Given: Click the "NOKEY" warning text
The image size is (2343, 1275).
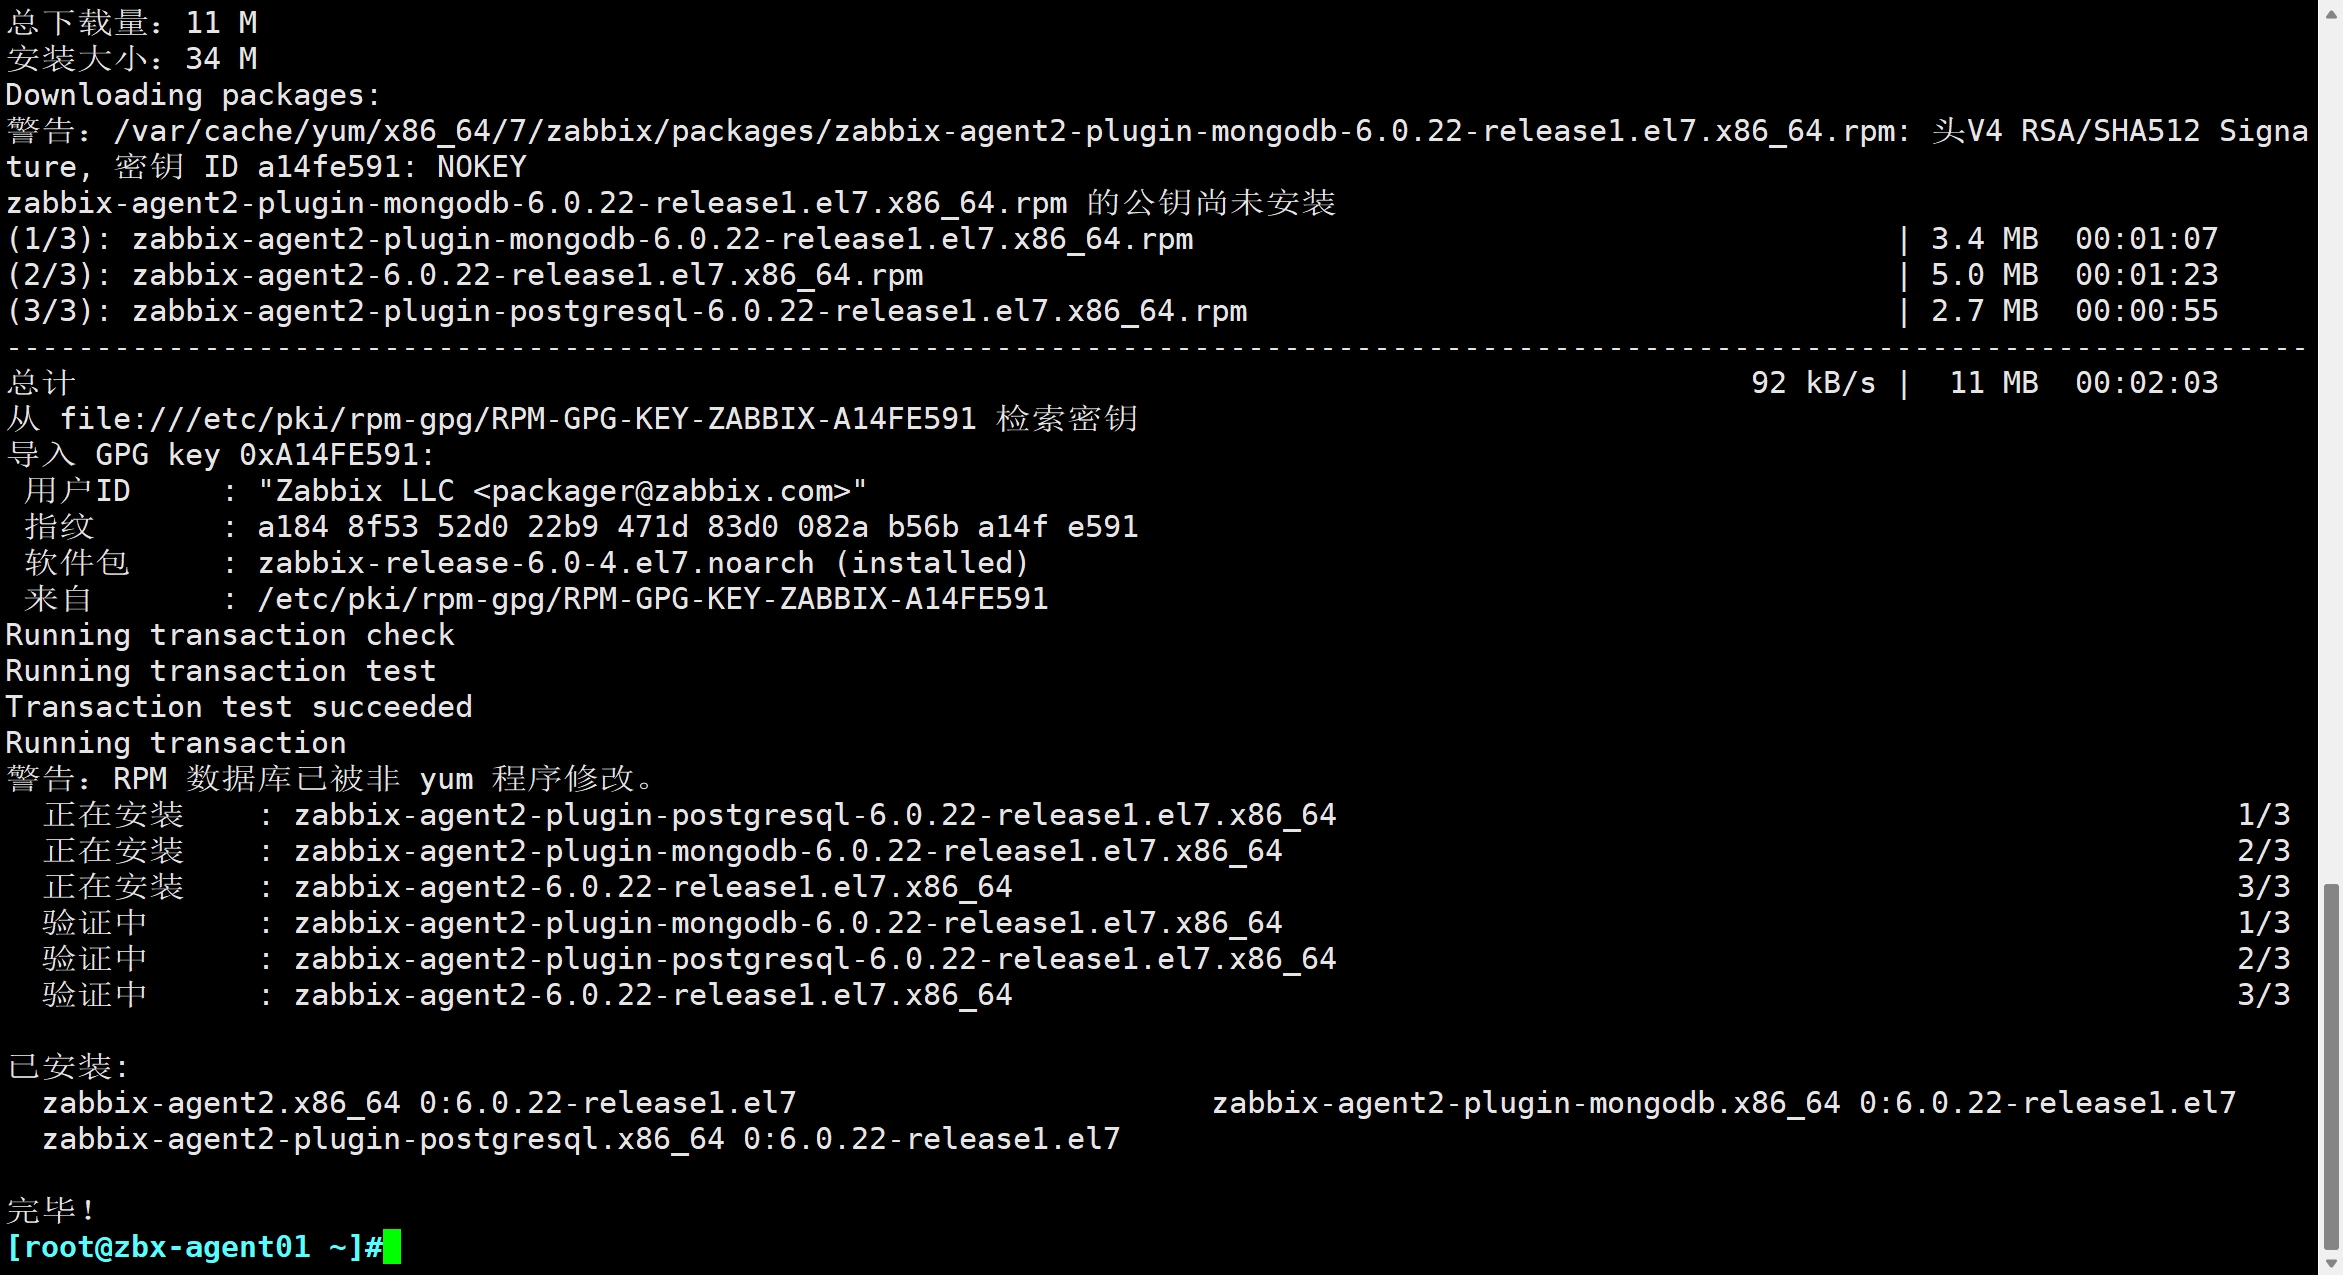Looking at the screenshot, I should tap(481, 167).
